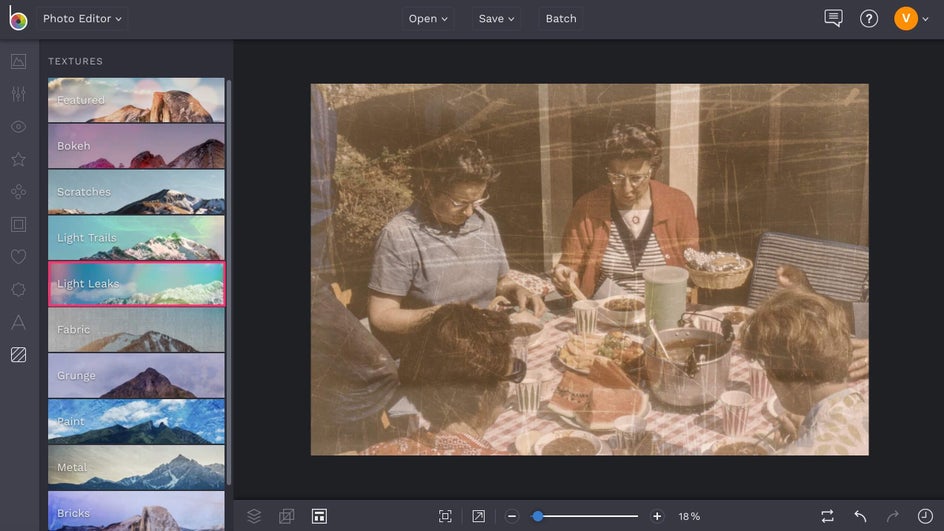Click the Undo arrow icon
Image resolution: width=944 pixels, height=531 pixels.
860,516
